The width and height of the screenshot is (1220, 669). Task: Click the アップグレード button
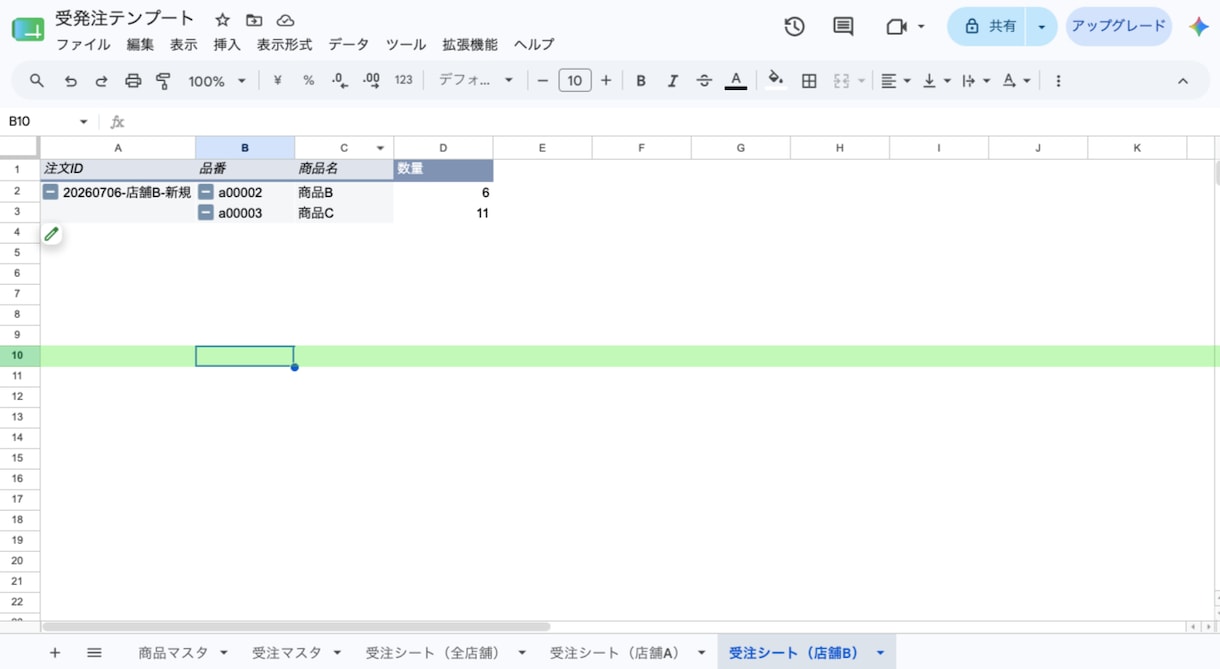(x=1119, y=27)
